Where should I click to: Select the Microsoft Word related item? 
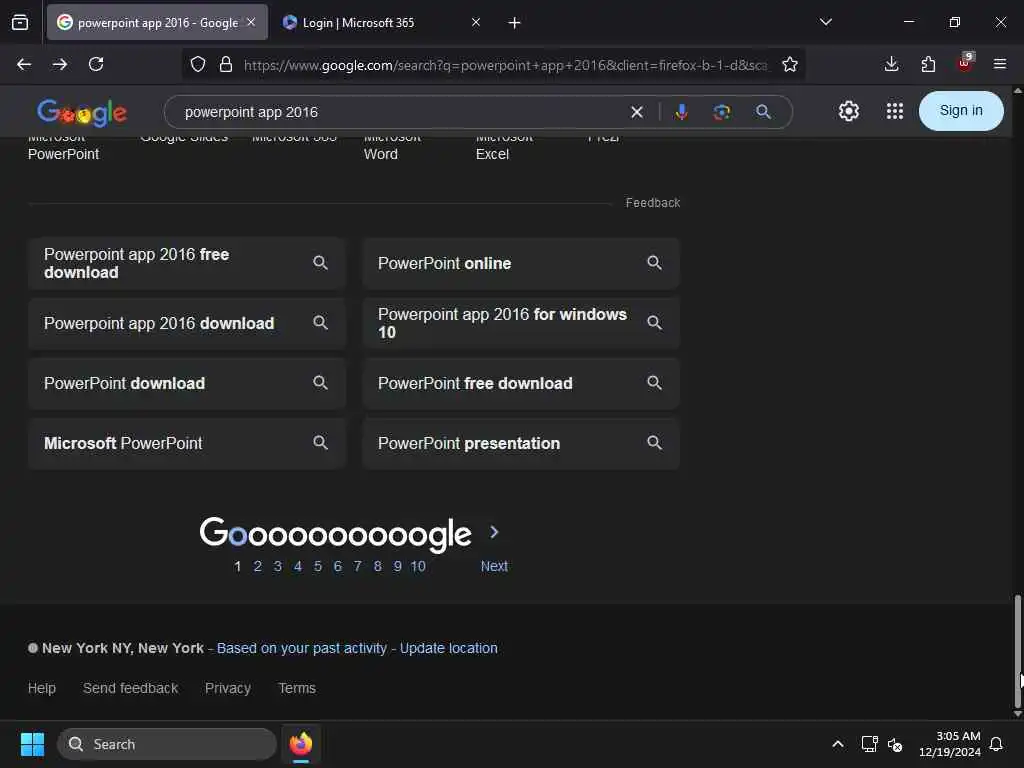pyautogui.click(x=392, y=149)
